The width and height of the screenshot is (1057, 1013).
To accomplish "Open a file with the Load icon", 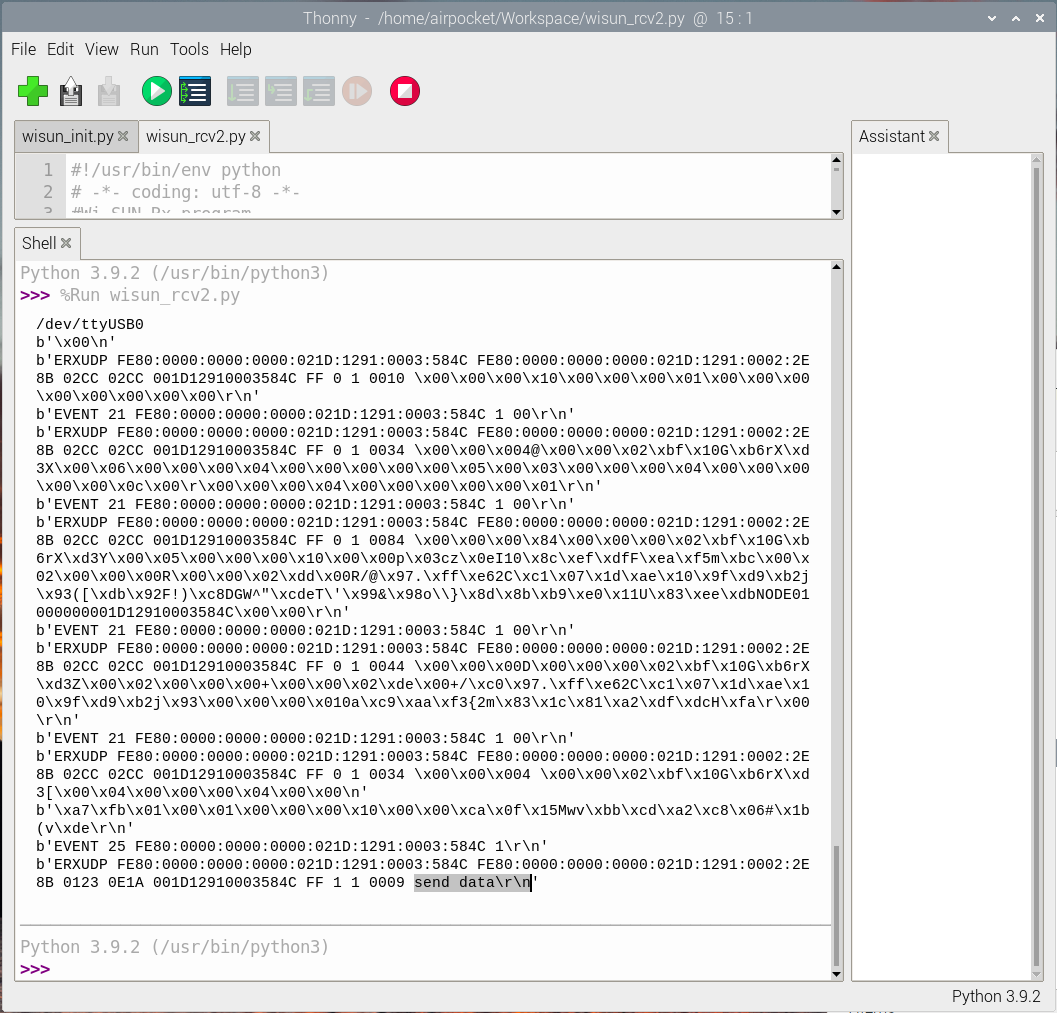I will click(x=71, y=92).
